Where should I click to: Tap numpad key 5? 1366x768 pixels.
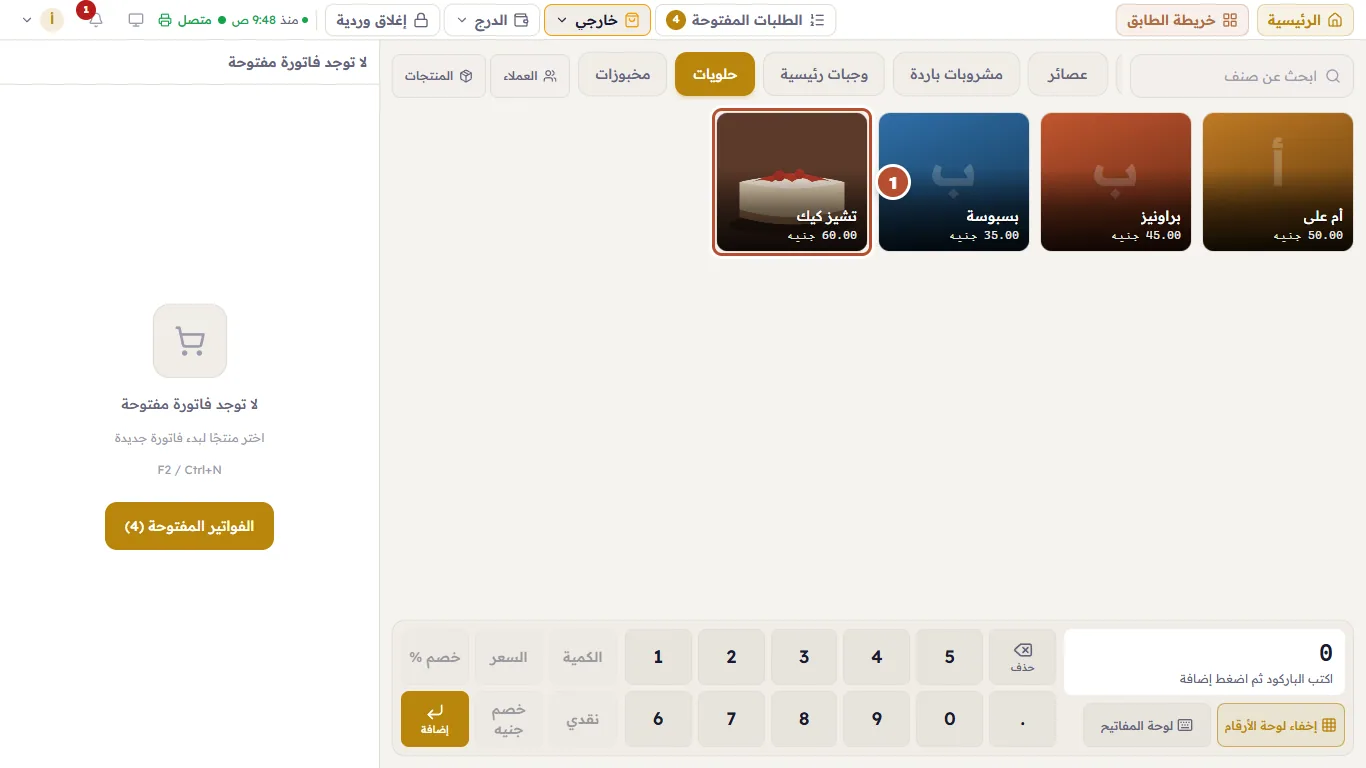pyautogui.click(x=950, y=657)
